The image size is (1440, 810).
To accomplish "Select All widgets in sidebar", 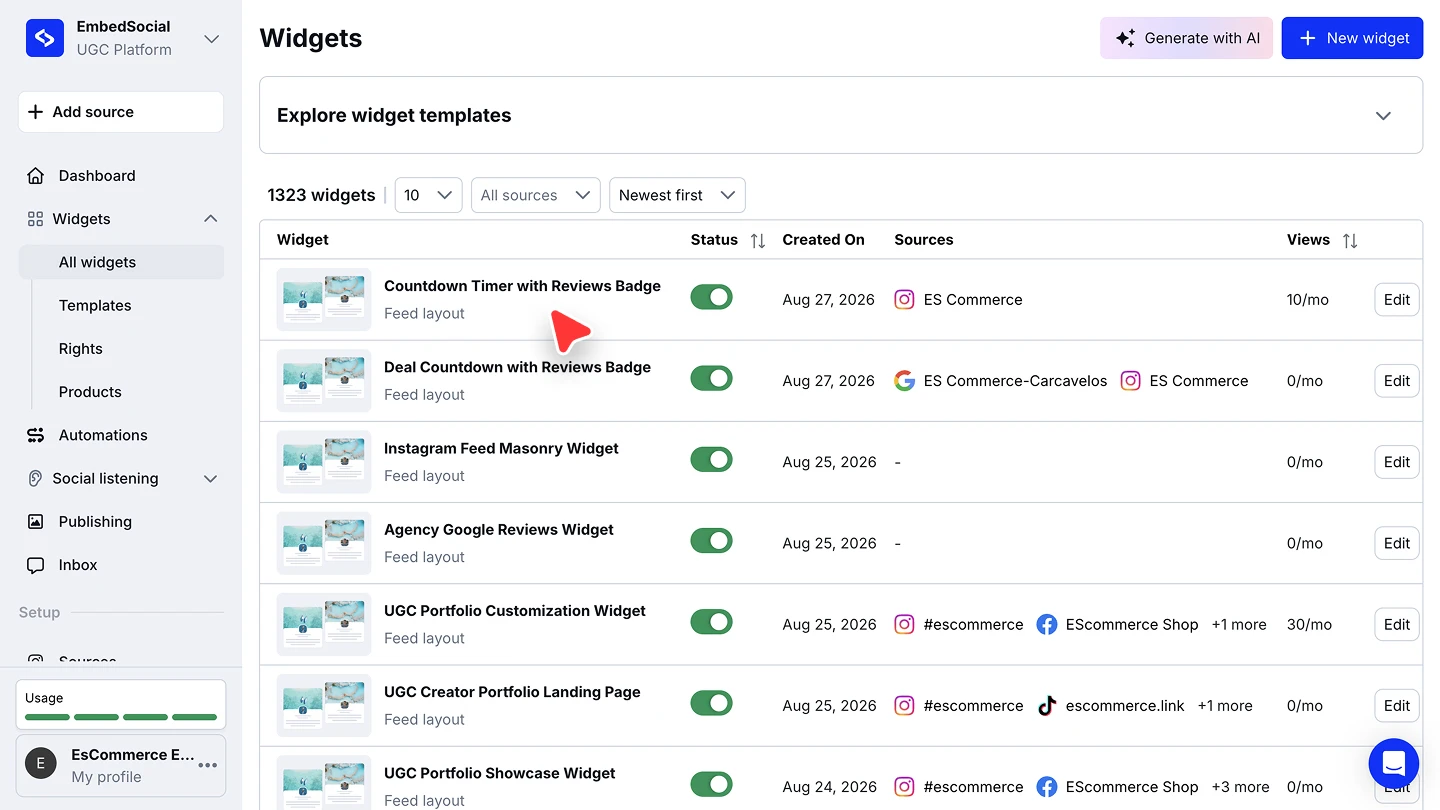I will click(x=121, y=262).
